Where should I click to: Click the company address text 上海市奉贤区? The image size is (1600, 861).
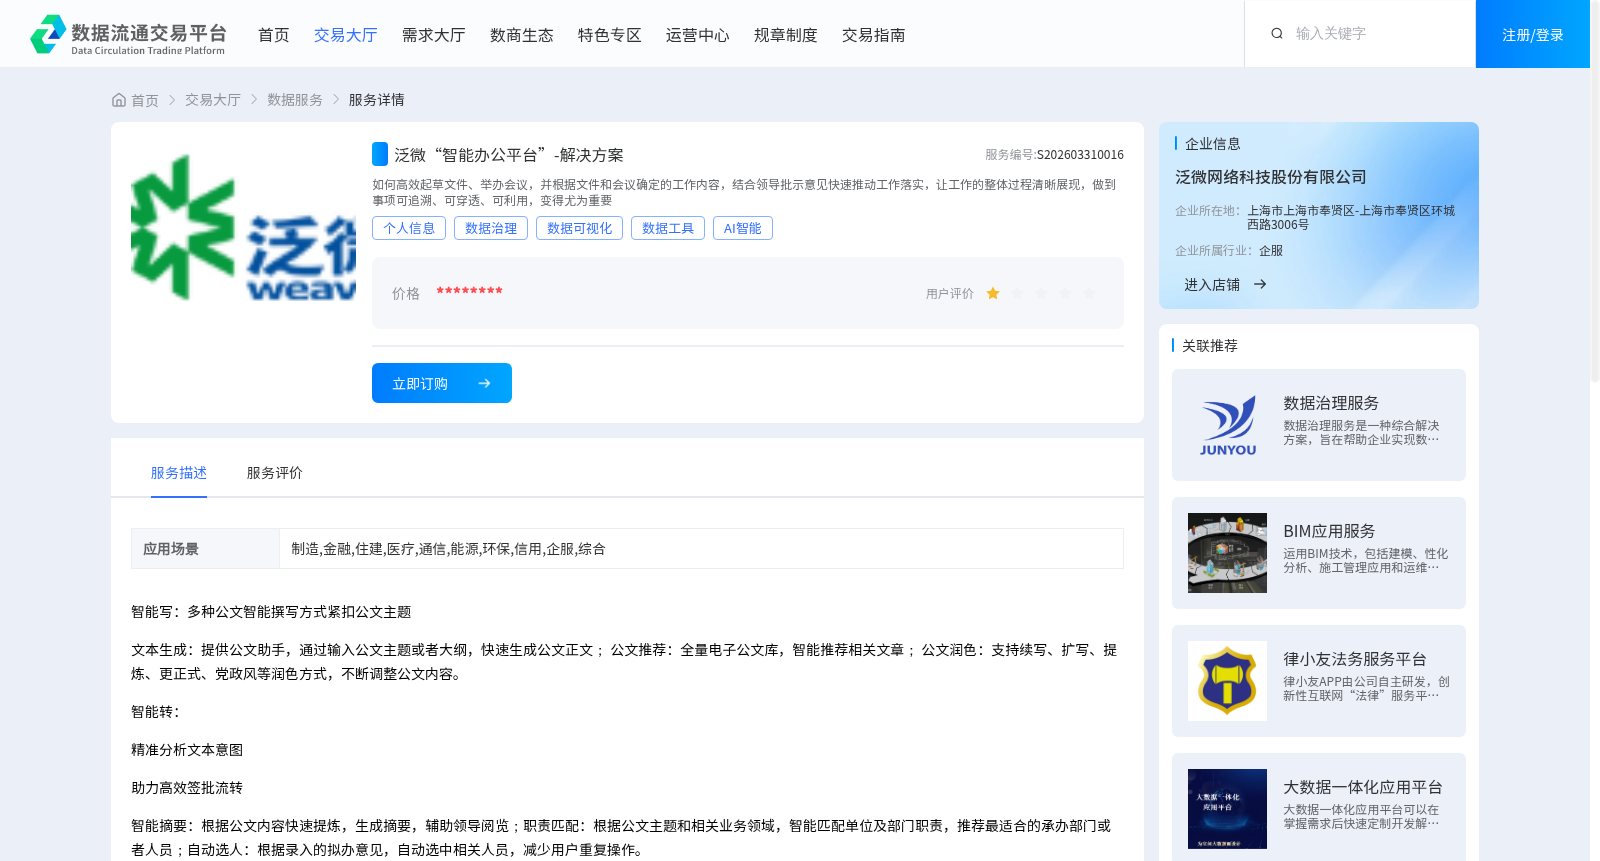coord(1351,218)
